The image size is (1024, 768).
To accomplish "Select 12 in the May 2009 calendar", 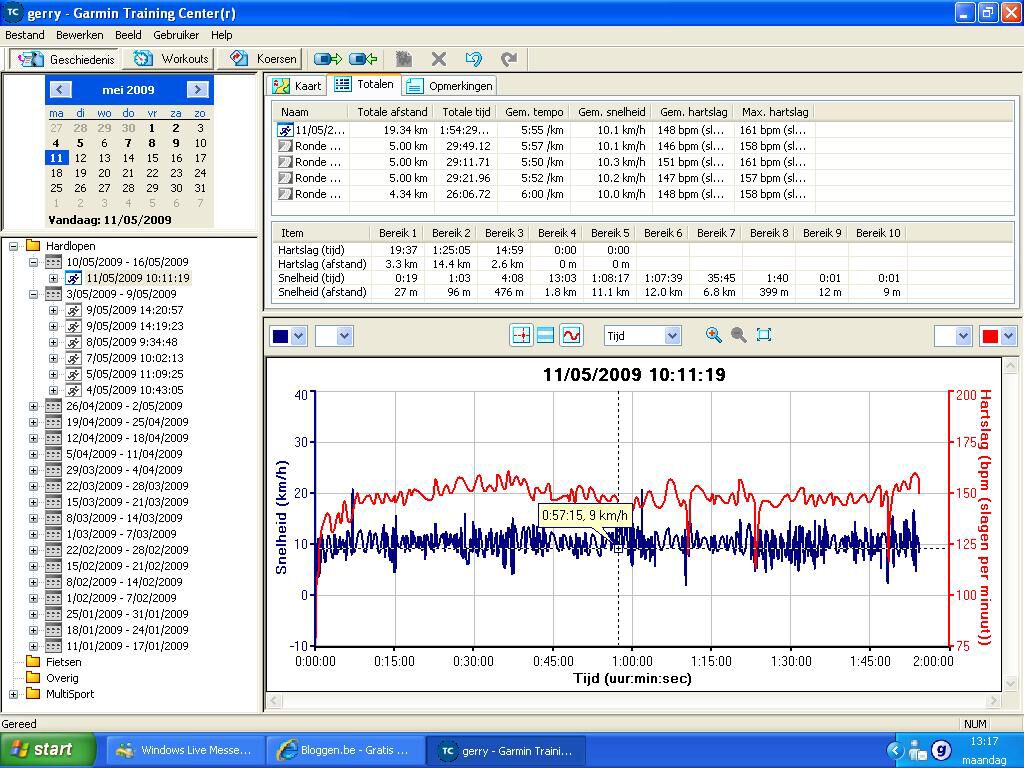I will pos(80,158).
